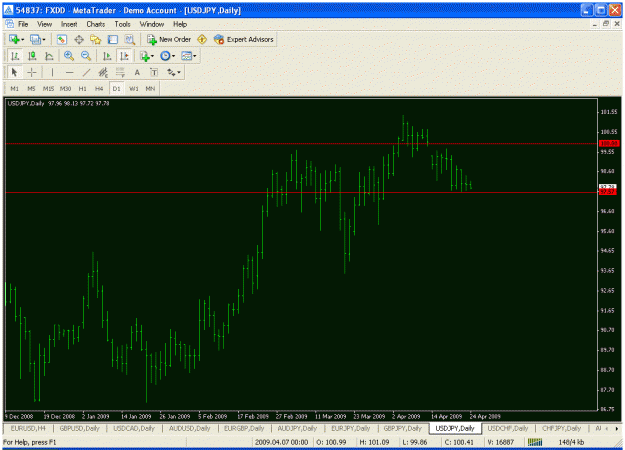This screenshot has width=625, height=450.
Task: Click connection status bars in status bar
Action: tap(535, 442)
